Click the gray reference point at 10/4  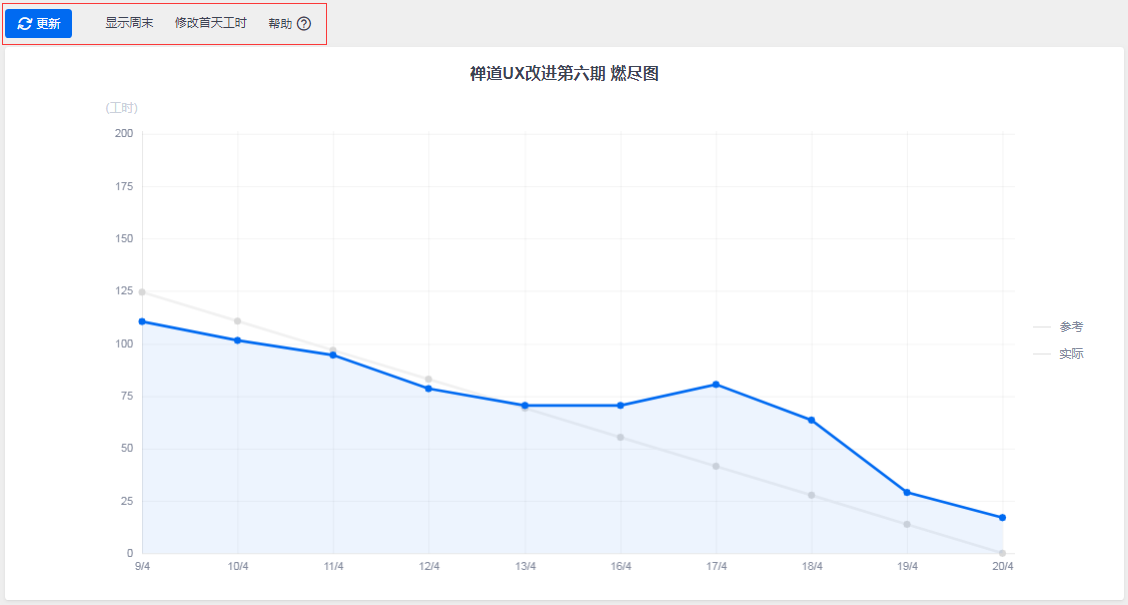tap(237, 321)
